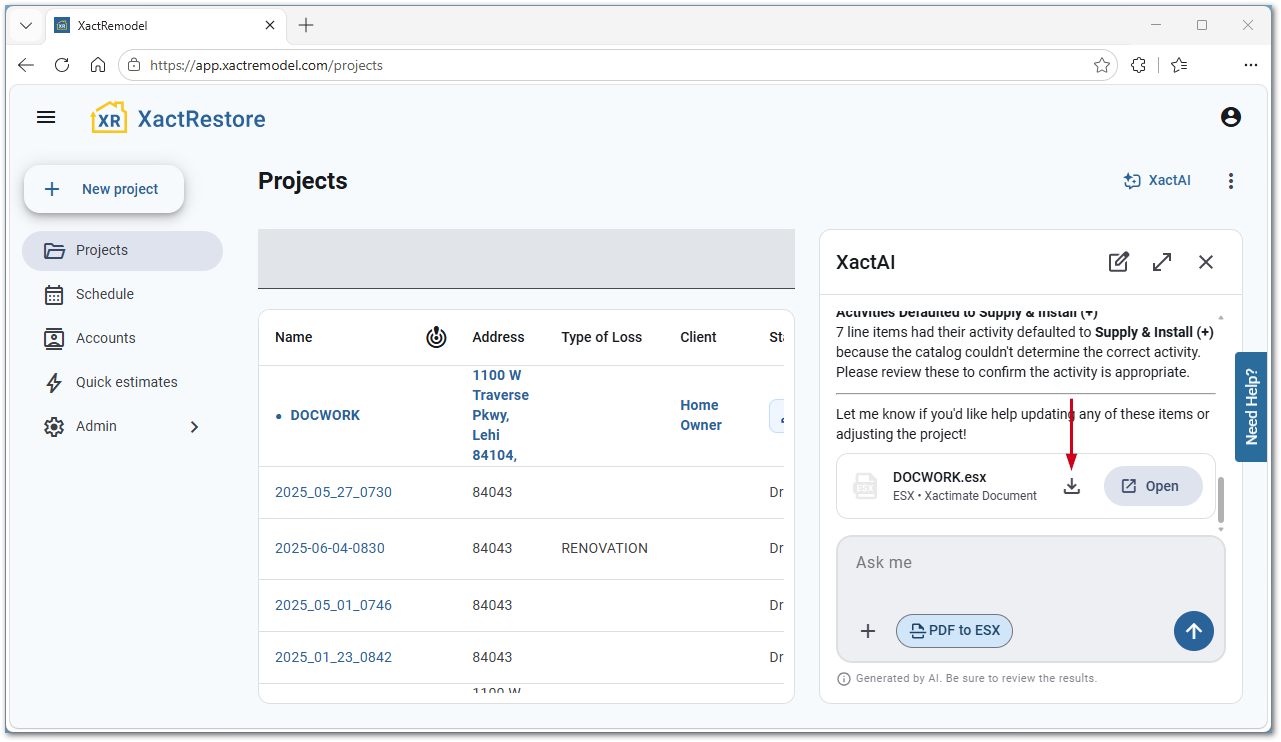
Task: Open the browser extensions puzzle icon
Action: [1138, 65]
